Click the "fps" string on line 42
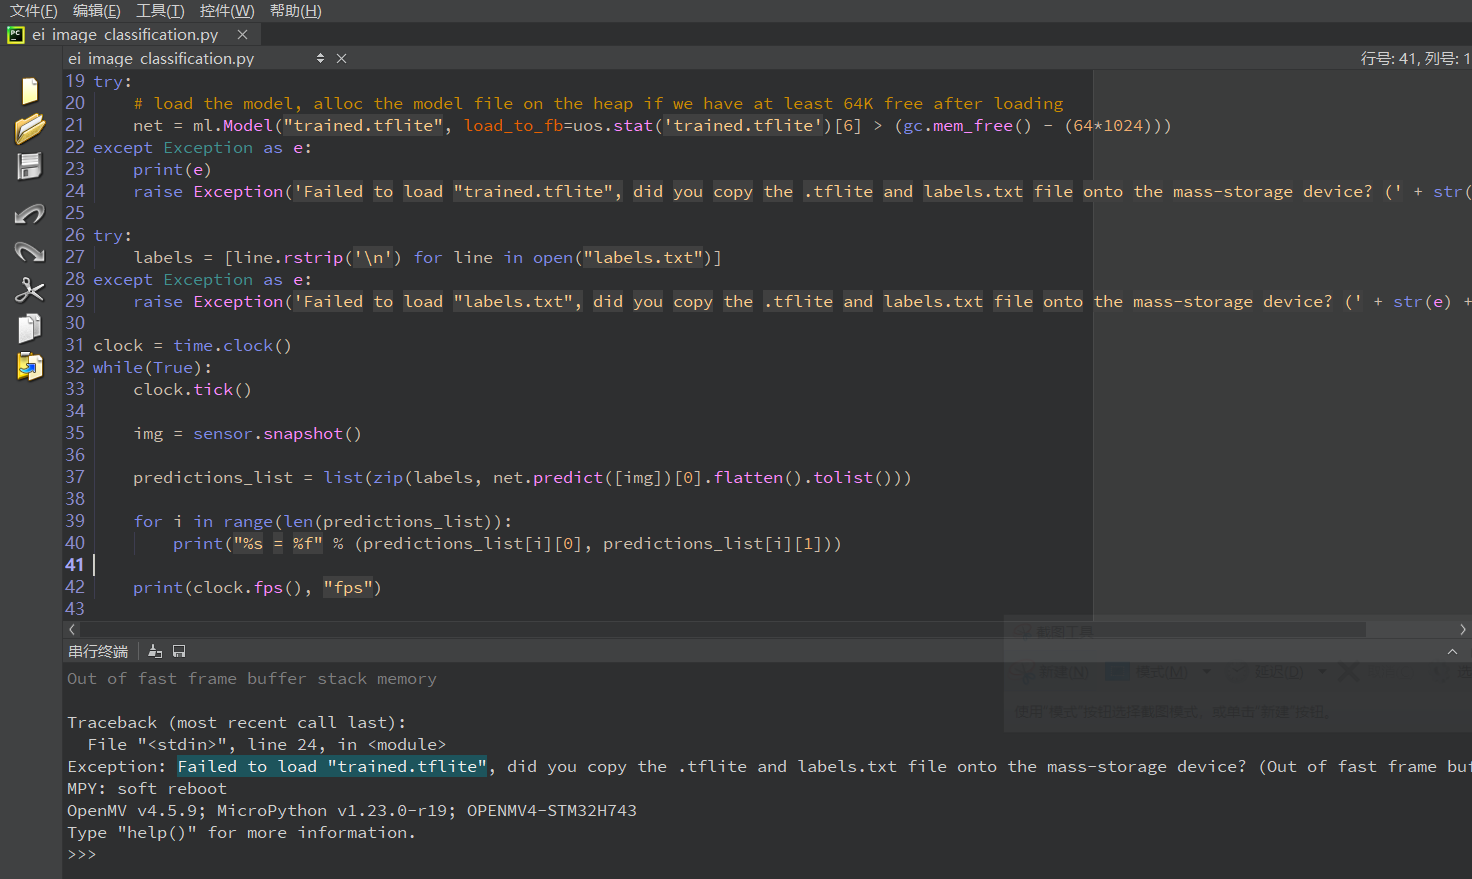Viewport: 1472px width, 879px height. tap(348, 587)
